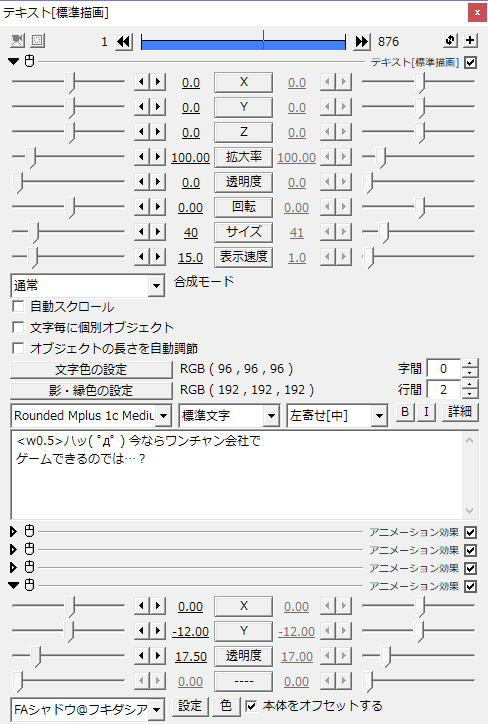Enable the 自動スクロール checkbox

tap(18, 307)
